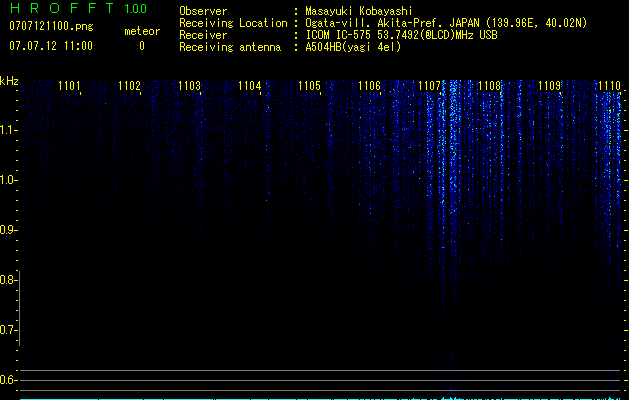Viewport: 629px width, 400px height.
Task: Click the ICOM IC-575 receiver details
Action: [401, 35]
